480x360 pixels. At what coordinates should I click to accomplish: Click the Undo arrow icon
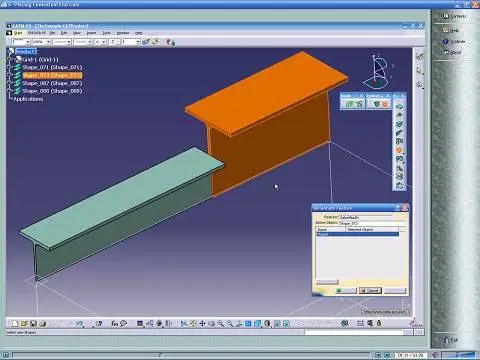79,323
